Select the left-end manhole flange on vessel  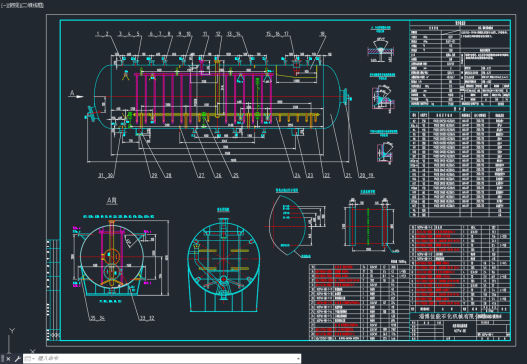click(x=91, y=113)
